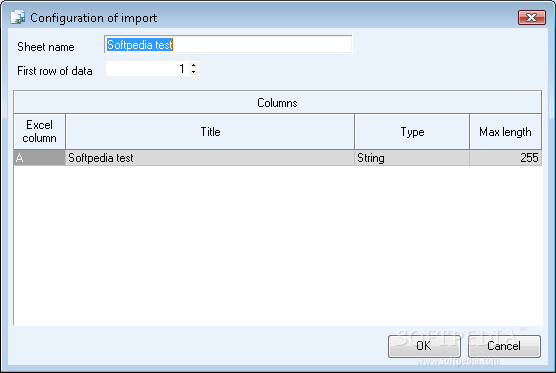The height and width of the screenshot is (373, 556).
Task: Select the 255 max length cell
Action: pos(505,158)
